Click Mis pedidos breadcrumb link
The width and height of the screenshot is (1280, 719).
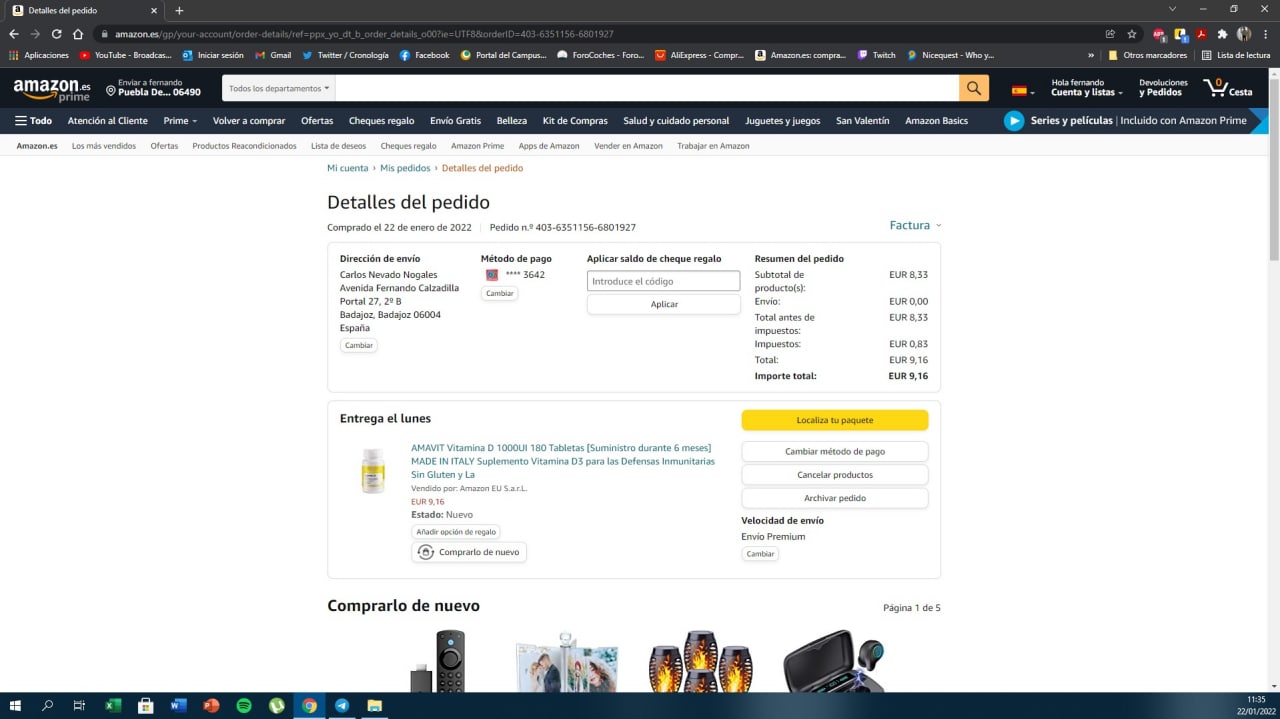405,168
